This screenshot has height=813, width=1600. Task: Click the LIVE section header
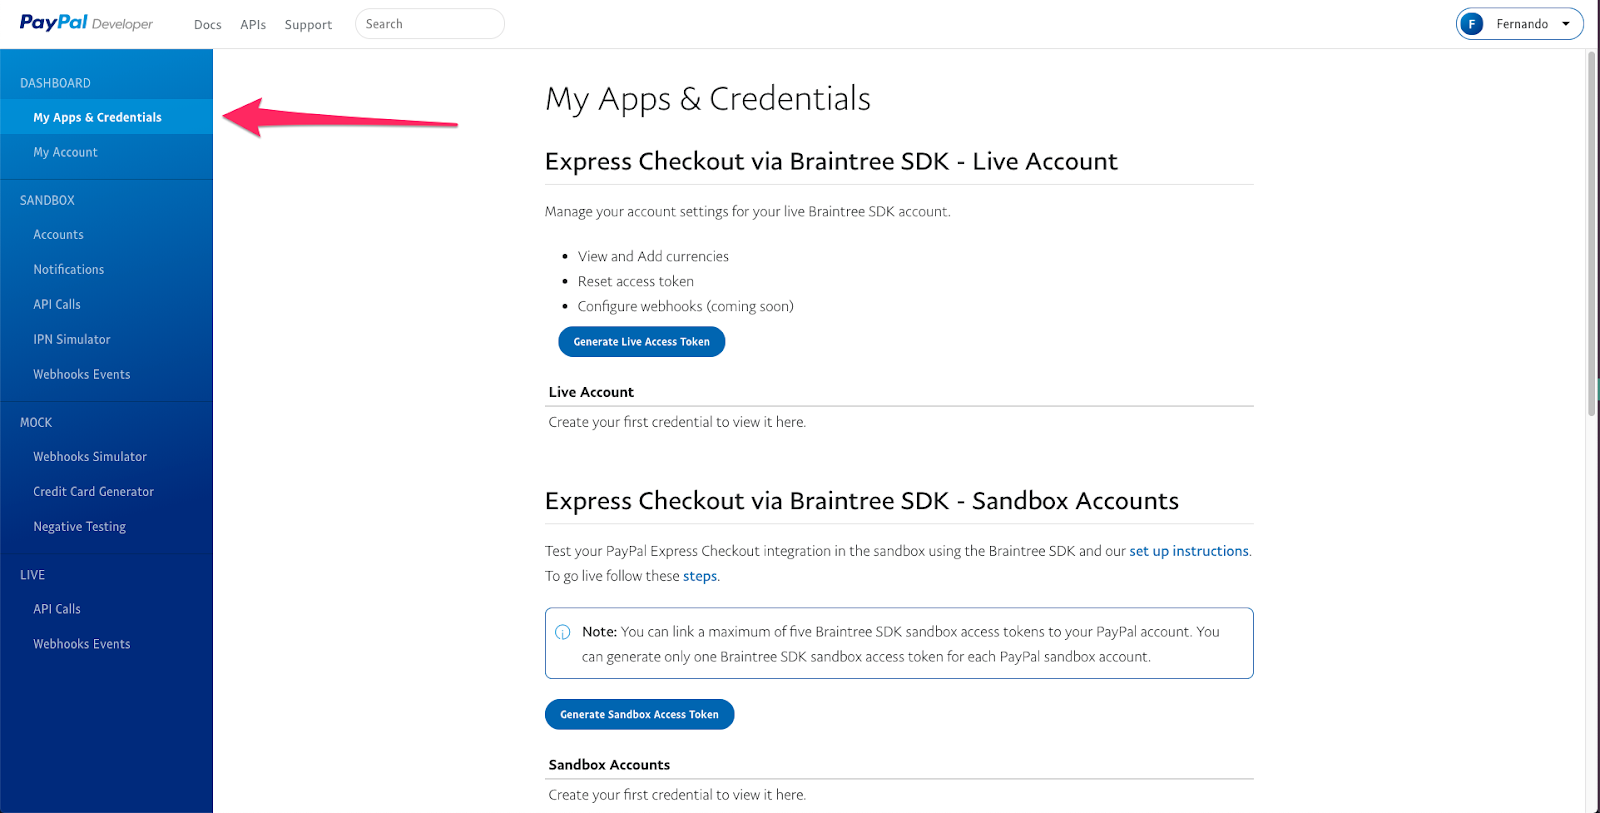coord(32,575)
